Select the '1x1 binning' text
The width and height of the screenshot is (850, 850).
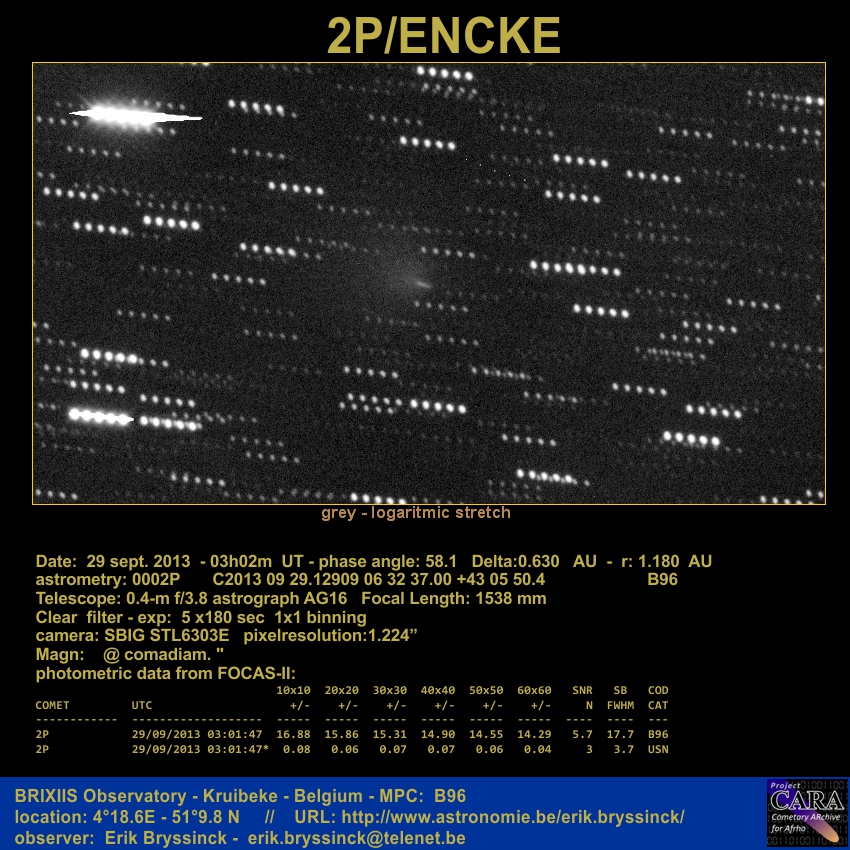coord(320,617)
